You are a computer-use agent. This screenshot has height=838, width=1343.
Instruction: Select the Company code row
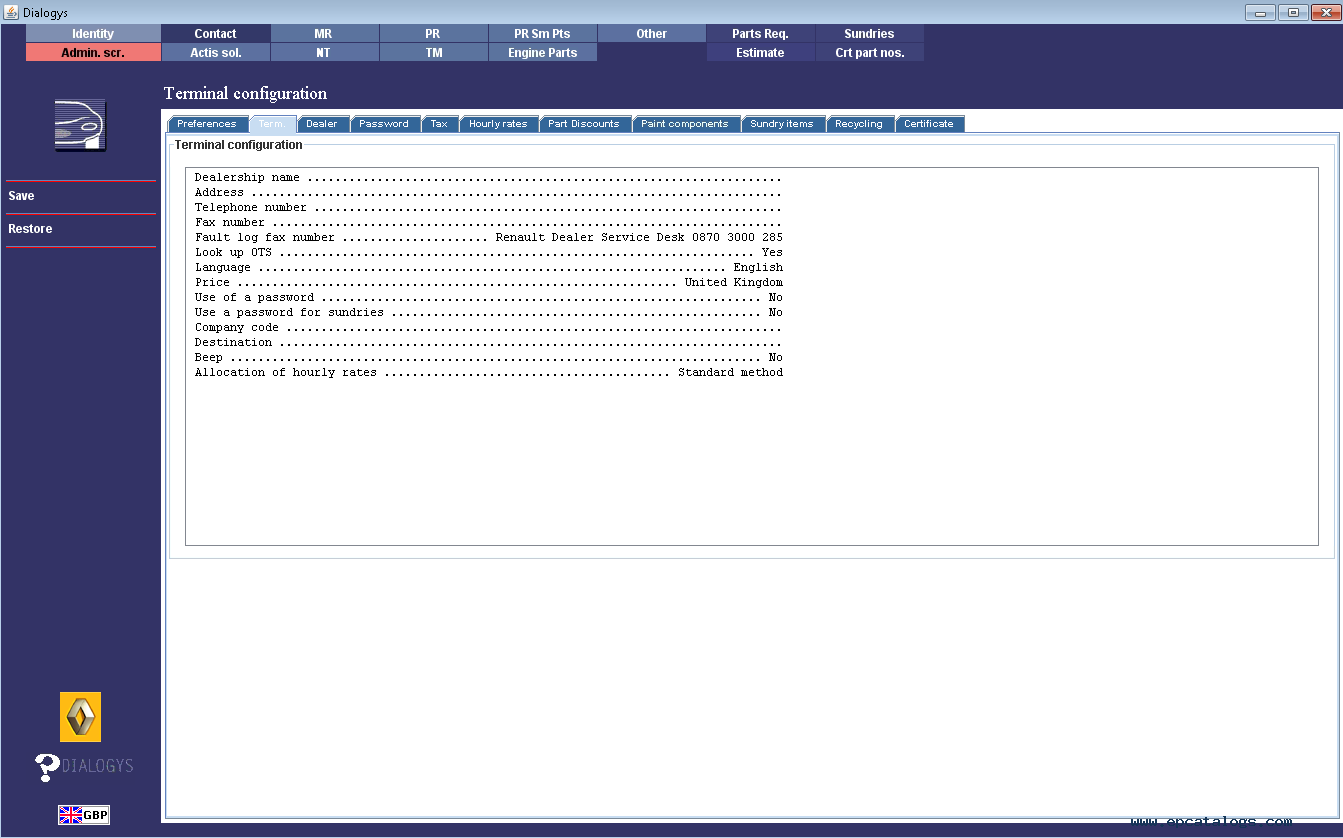(x=489, y=327)
